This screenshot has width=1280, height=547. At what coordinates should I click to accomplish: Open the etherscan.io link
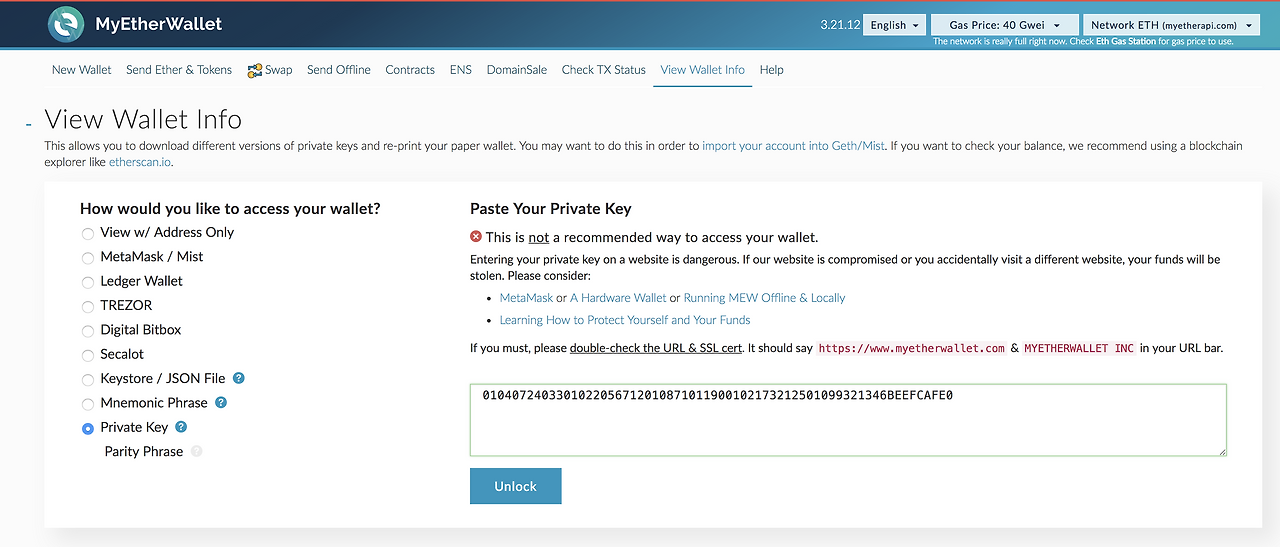pos(140,162)
